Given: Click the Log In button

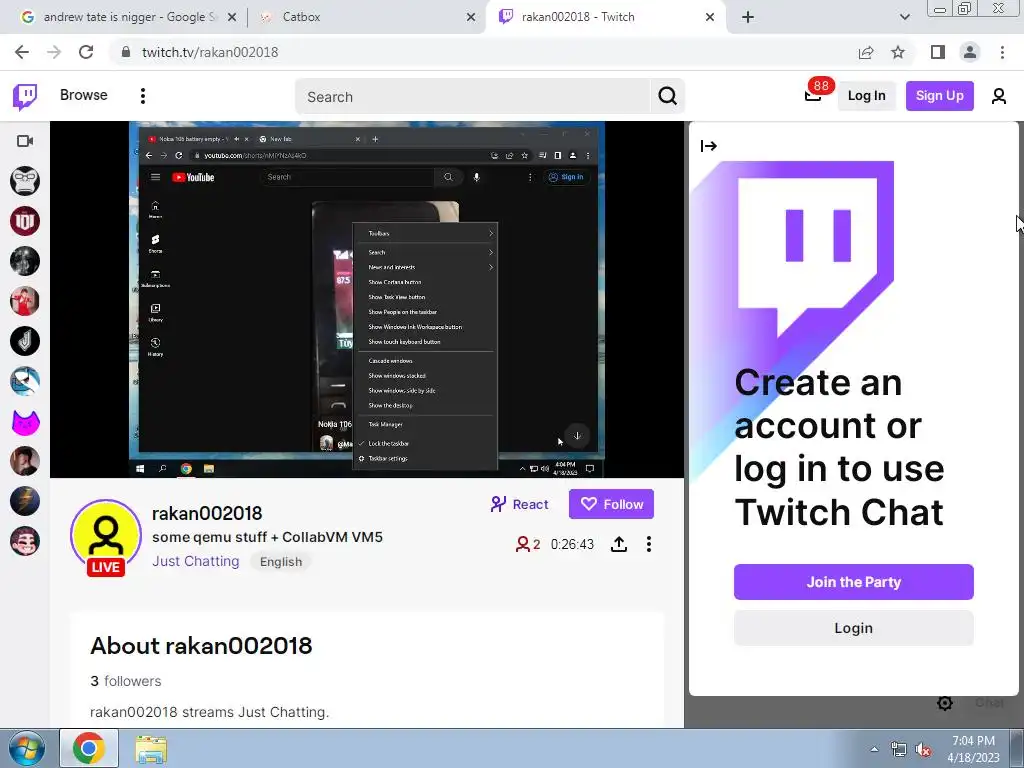Looking at the screenshot, I should point(867,96).
